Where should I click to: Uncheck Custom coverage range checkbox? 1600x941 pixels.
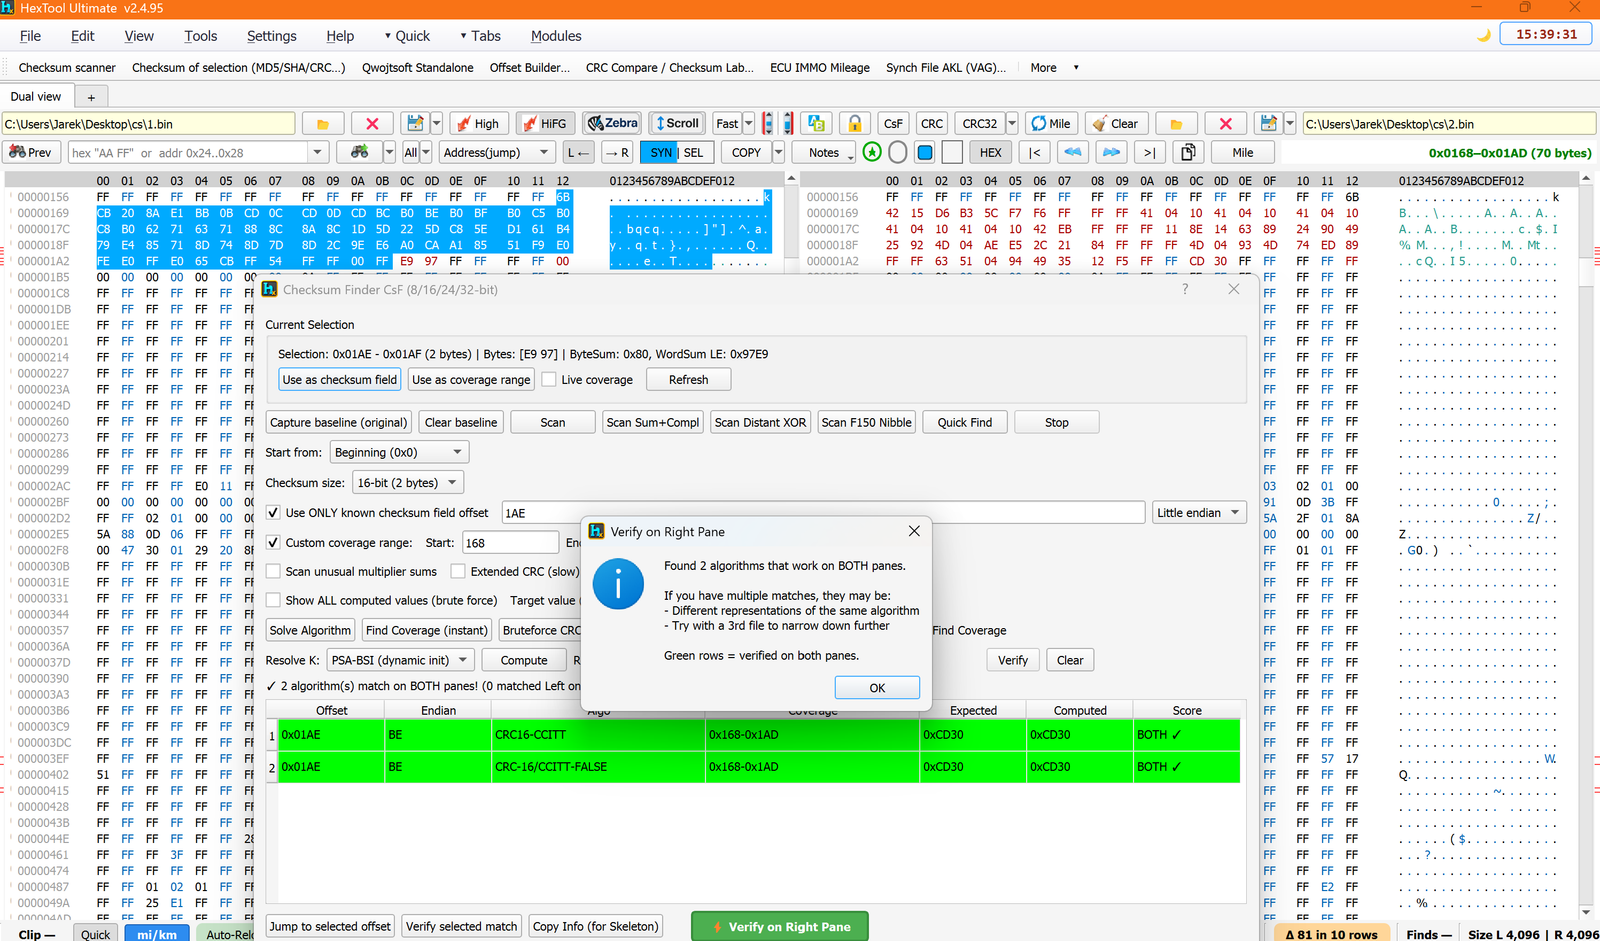(273, 543)
